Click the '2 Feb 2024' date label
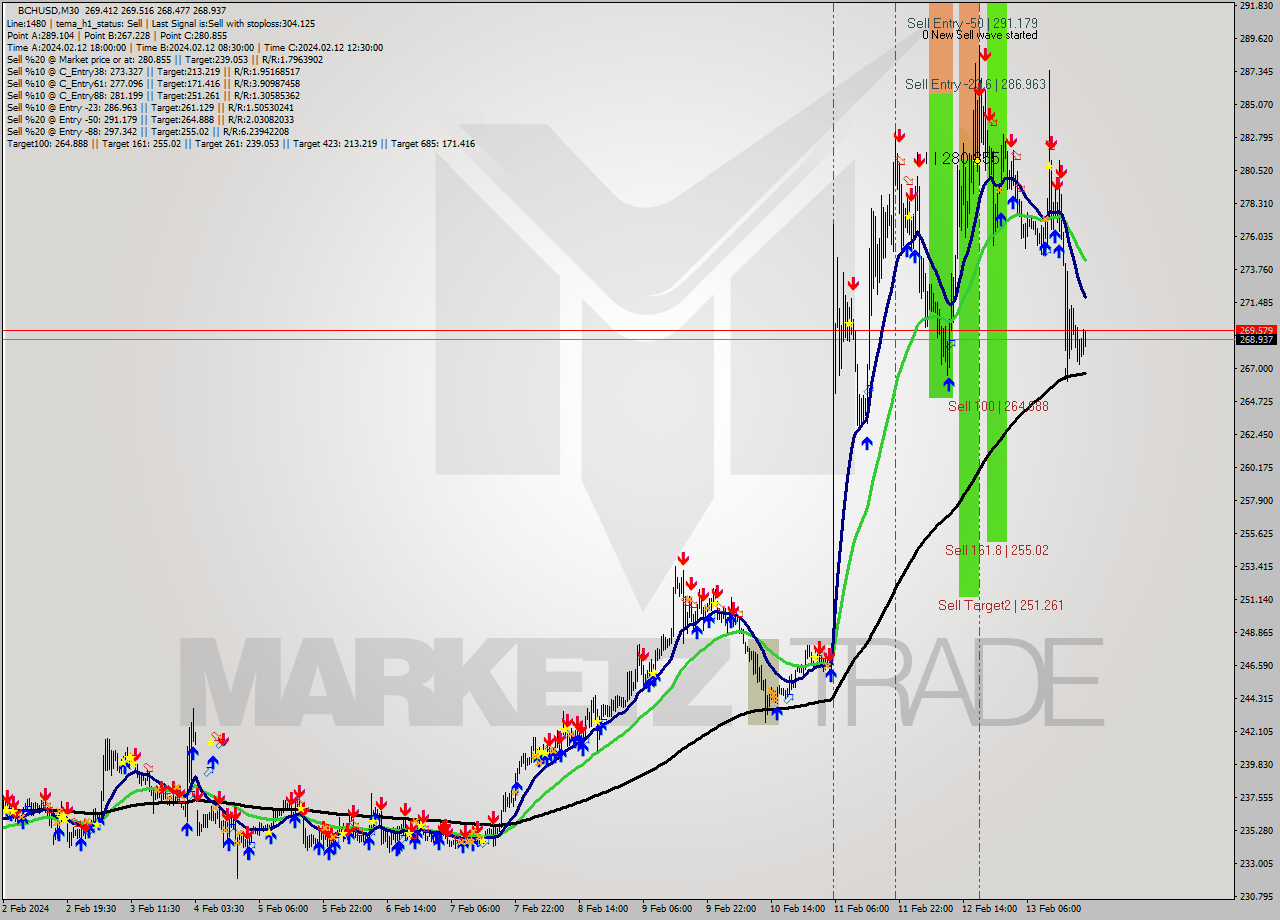Viewport: 1280px width, 920px height. pos(25,909)
